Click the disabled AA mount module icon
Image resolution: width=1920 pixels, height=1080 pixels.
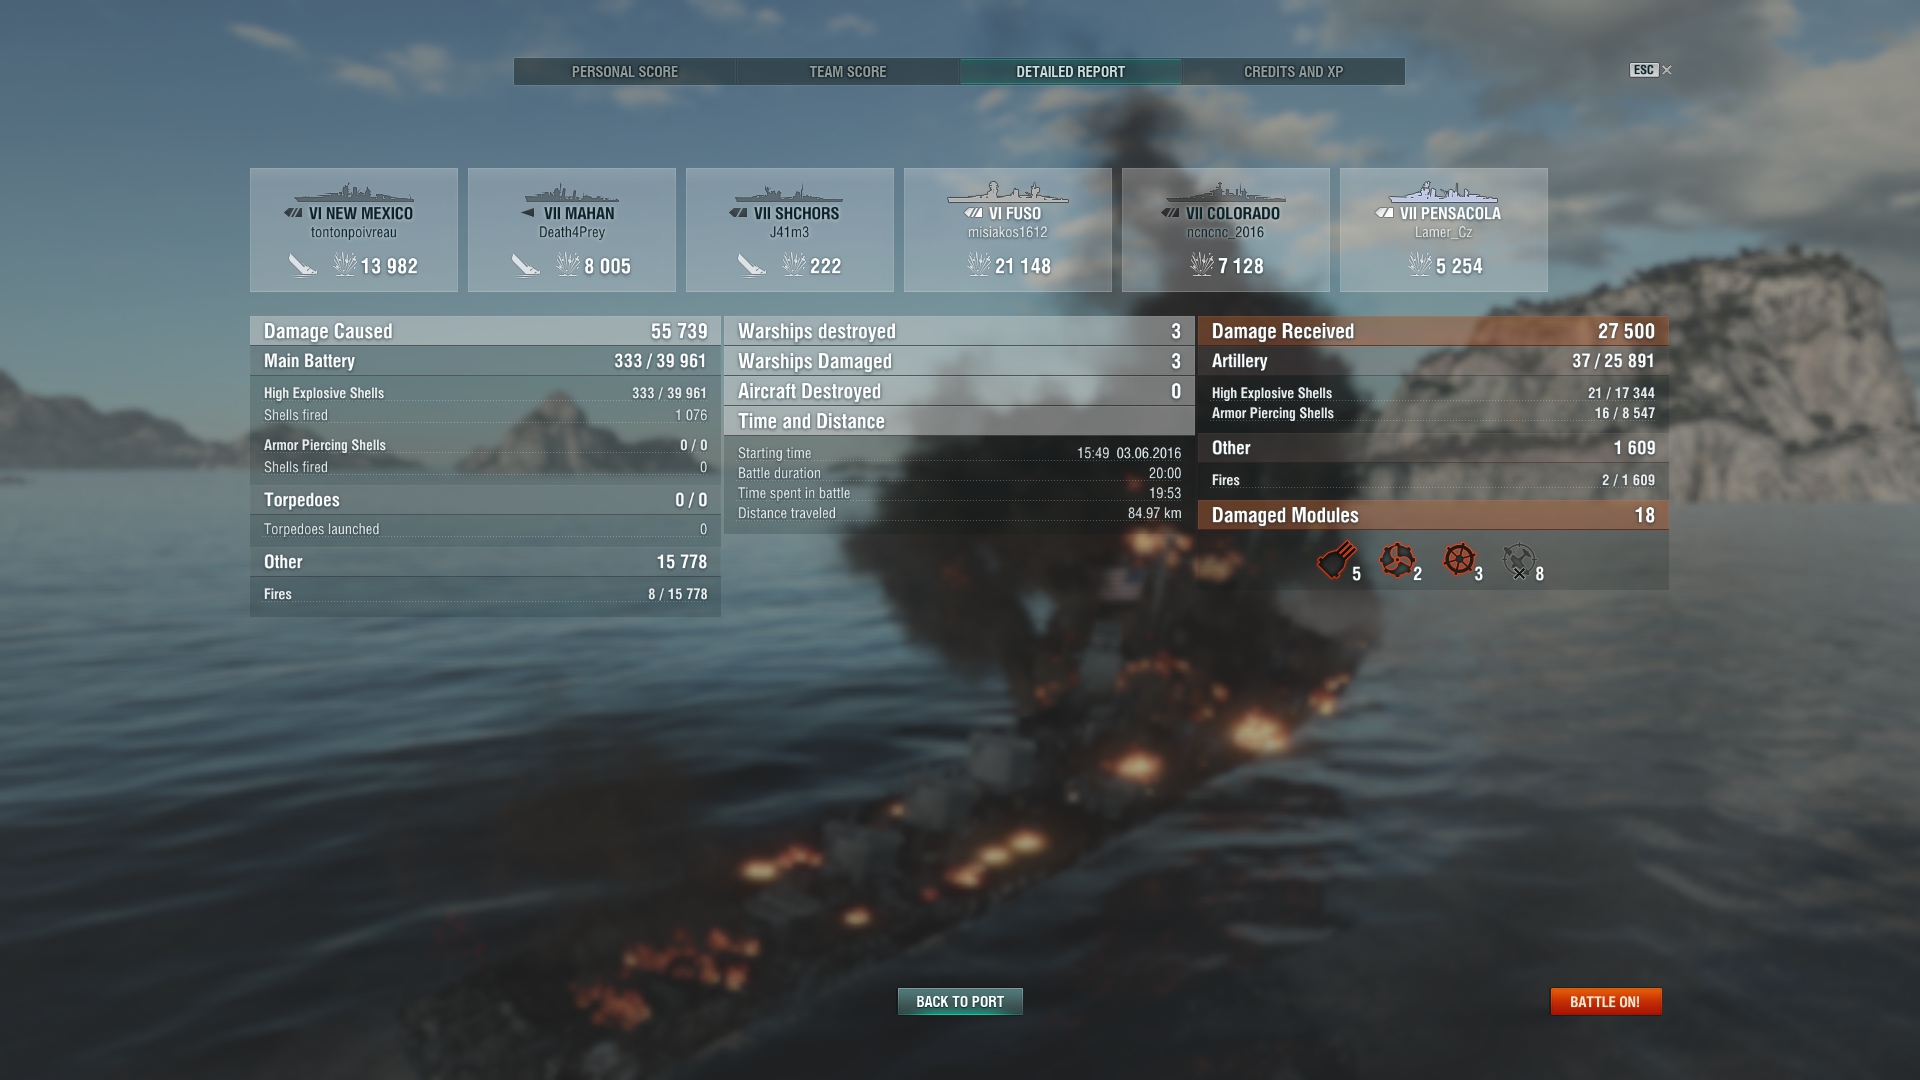click(x=1519, y=561)
